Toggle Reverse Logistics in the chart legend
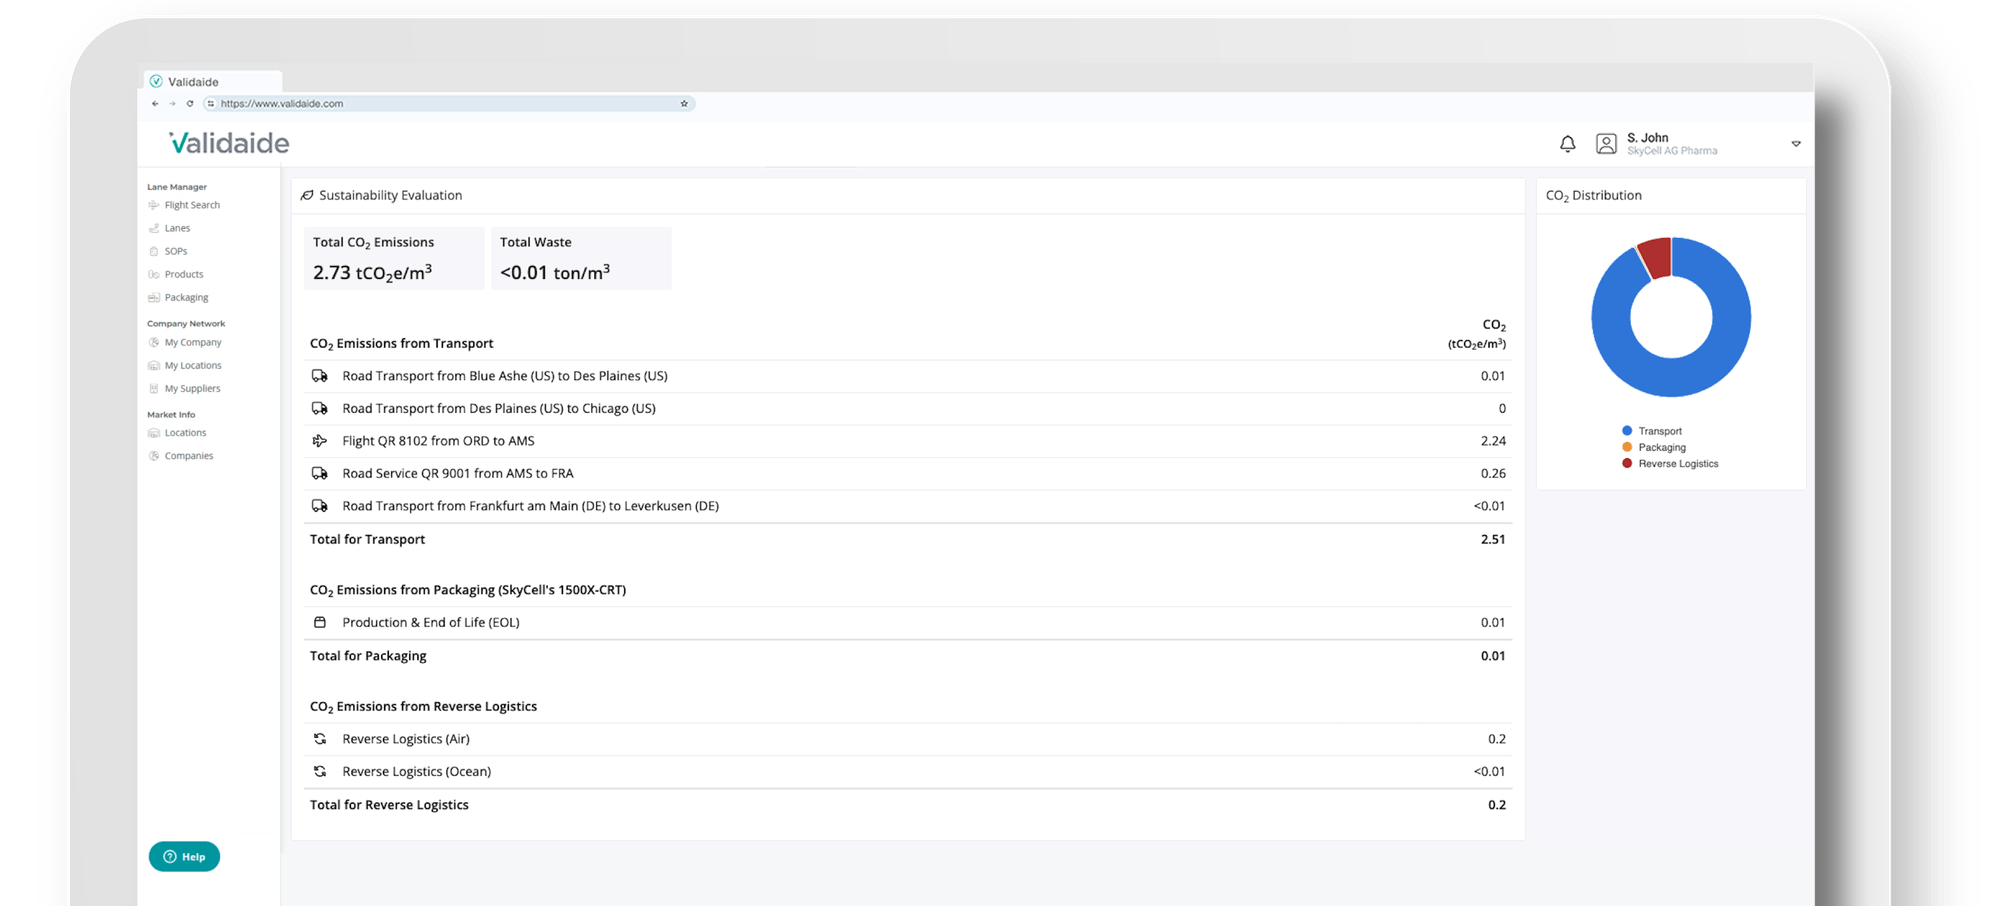The height and width of the screenshot is (906, 2000). (x=1669, y=463)
